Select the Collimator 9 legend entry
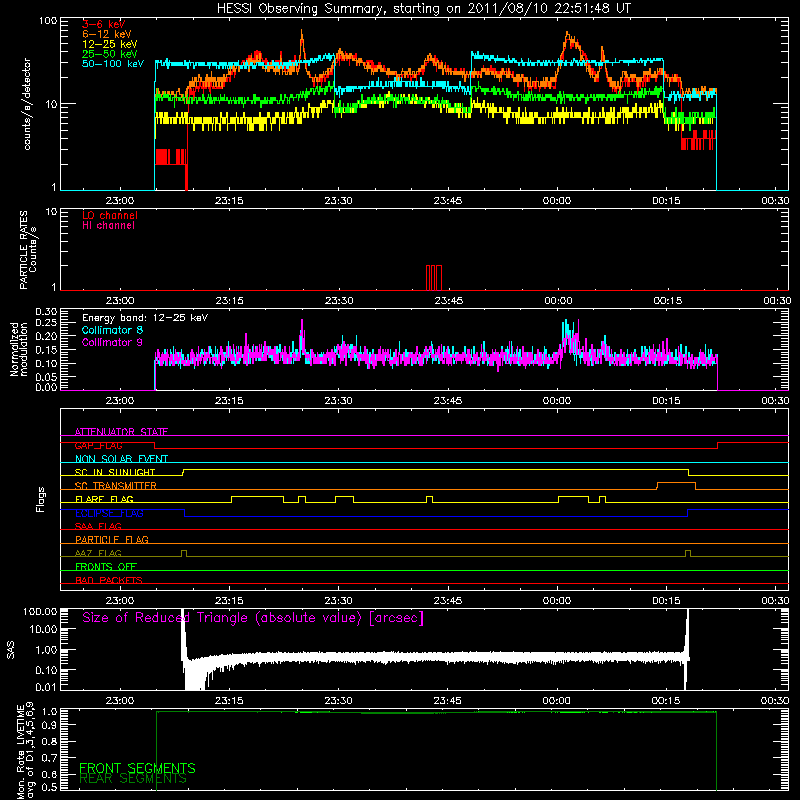The width and height of the screenshot is (800, 800). click(112, 342)
